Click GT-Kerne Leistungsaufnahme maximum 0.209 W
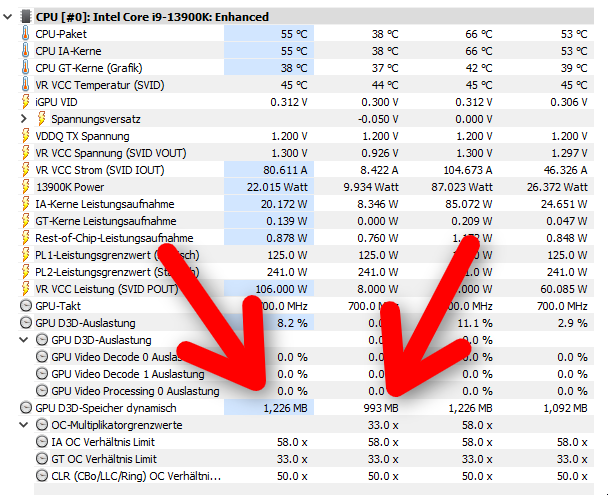Image resolution: width=608 pixels, height=495 pixels. point(472,221)
